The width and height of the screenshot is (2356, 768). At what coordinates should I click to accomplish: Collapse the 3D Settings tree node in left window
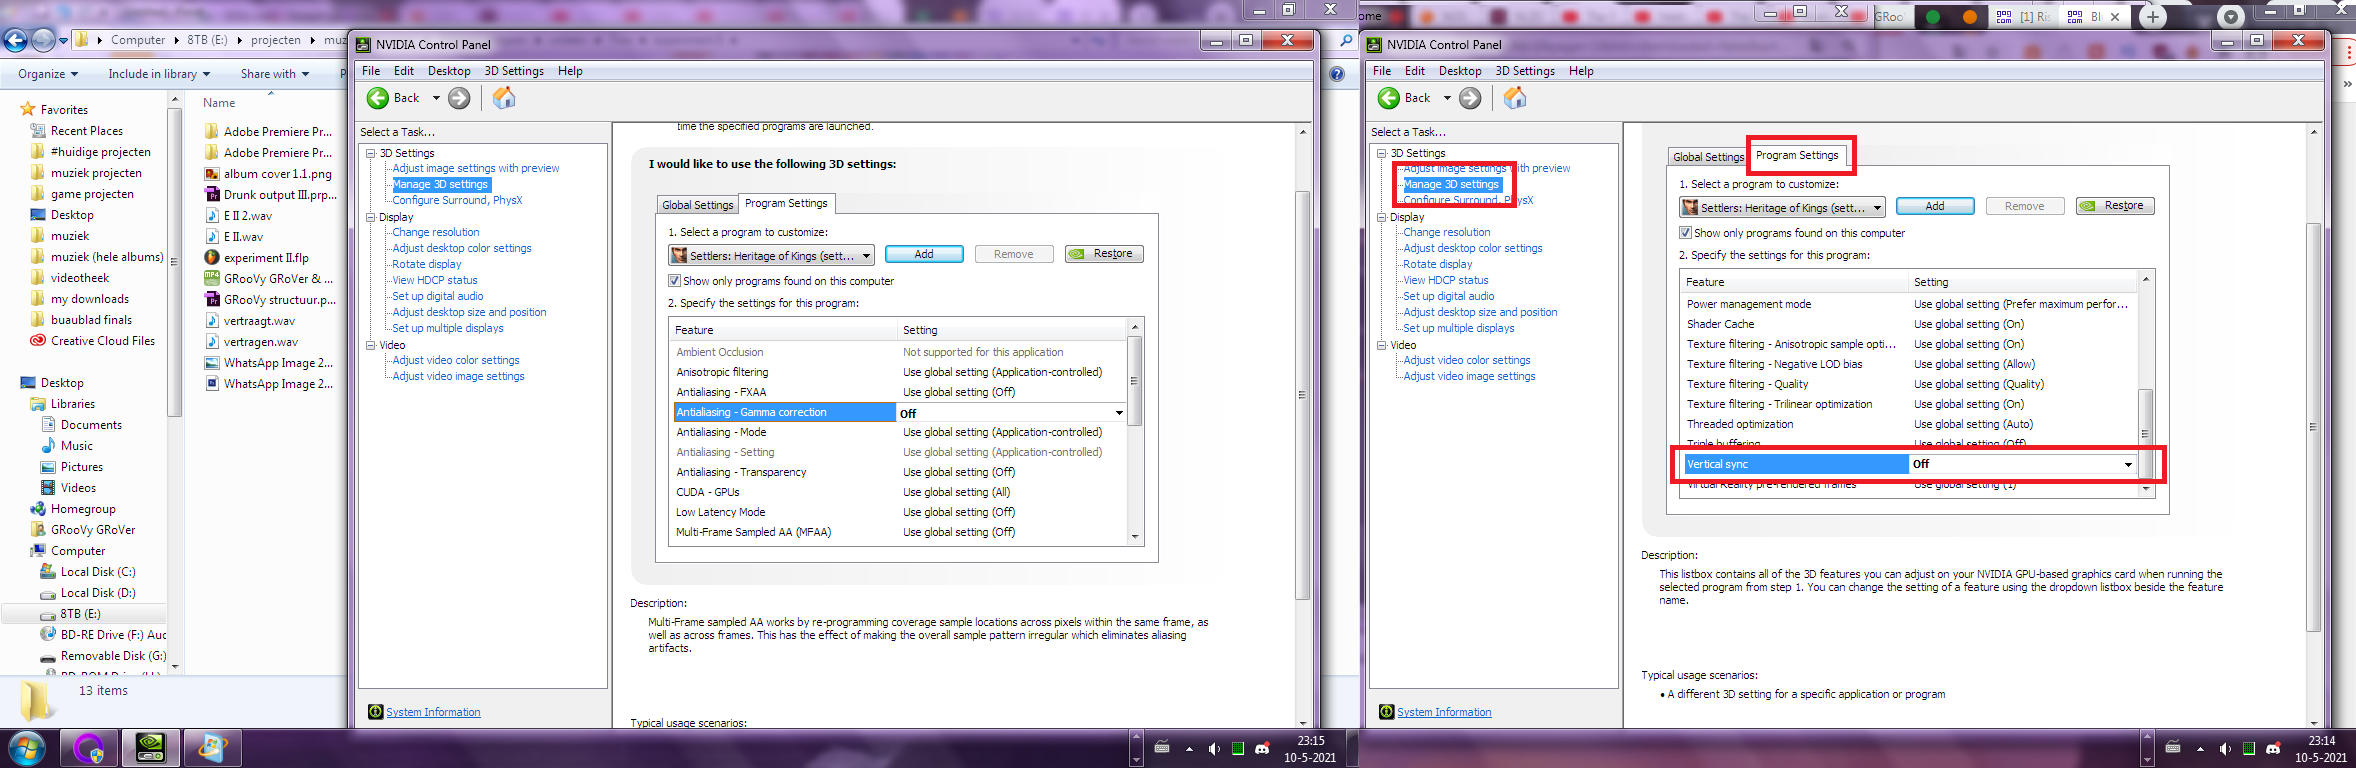tap(371, 153)
